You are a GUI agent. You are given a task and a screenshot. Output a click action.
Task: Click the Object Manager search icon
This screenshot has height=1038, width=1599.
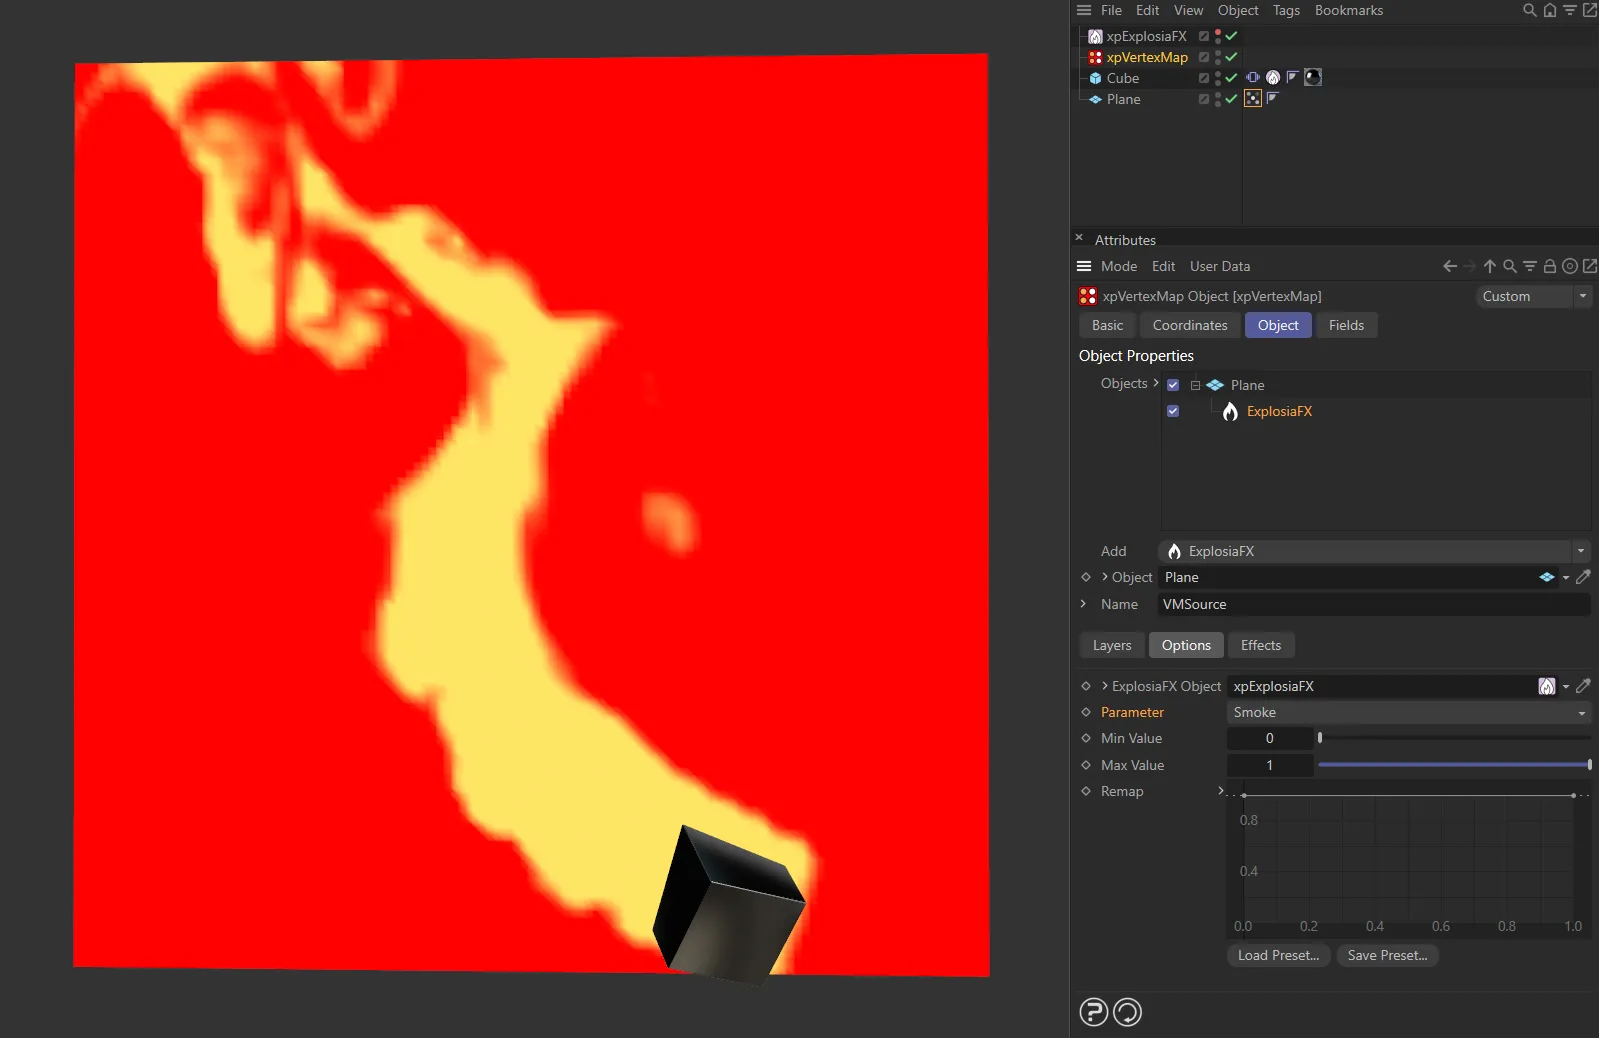tap(1529, 10)
